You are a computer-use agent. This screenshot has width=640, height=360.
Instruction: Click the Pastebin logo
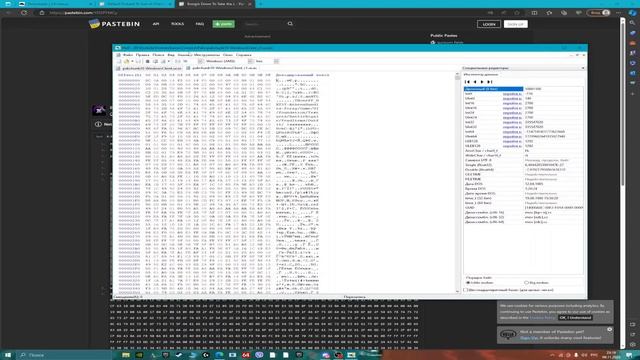click(x=114, y=24)
